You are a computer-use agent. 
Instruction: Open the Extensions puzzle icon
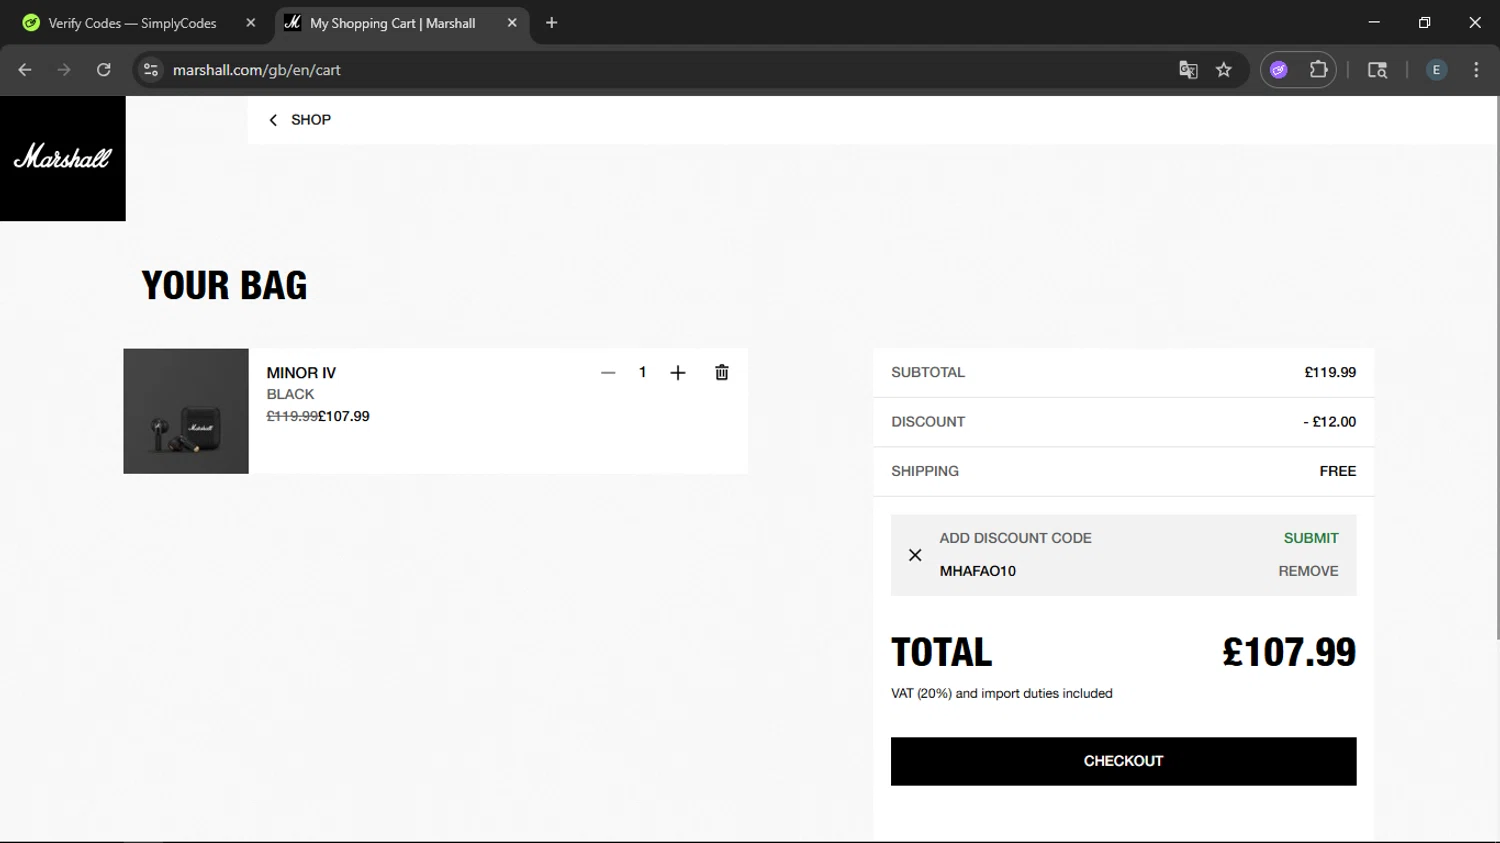click(1319, 70)
